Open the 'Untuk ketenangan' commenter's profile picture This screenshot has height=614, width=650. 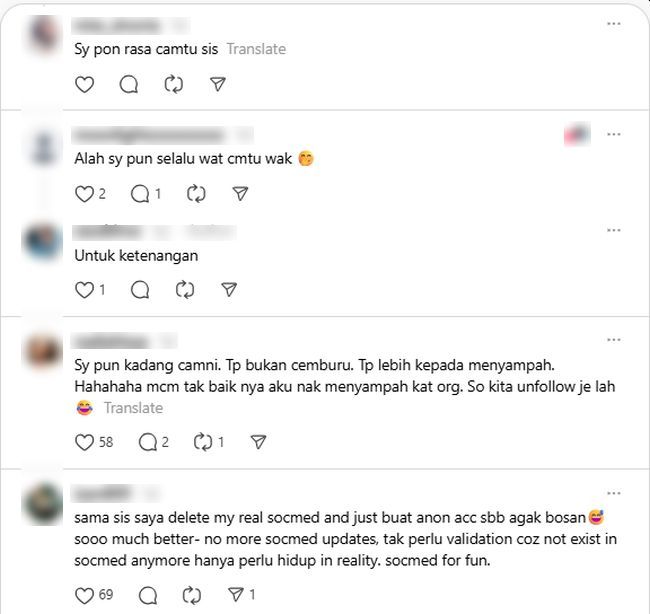[x=43, y=243]
